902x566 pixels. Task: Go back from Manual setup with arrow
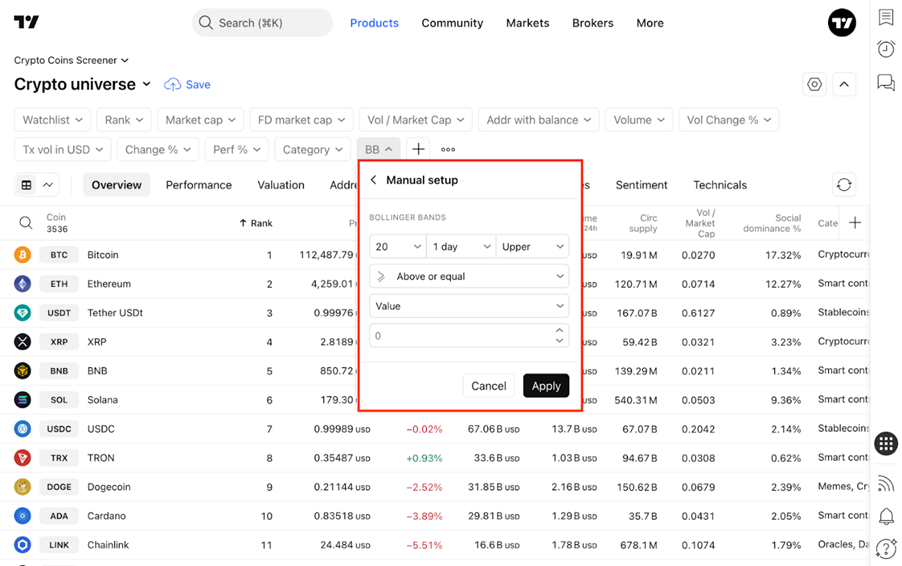point(373,180)
